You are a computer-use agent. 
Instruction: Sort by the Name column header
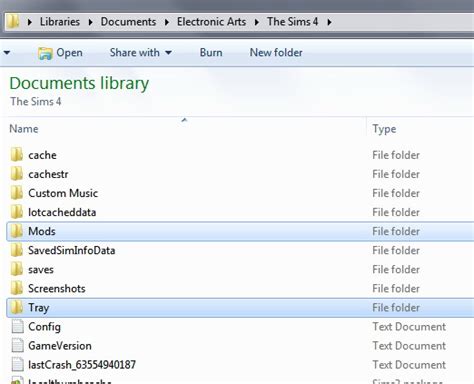click(24, 129)
